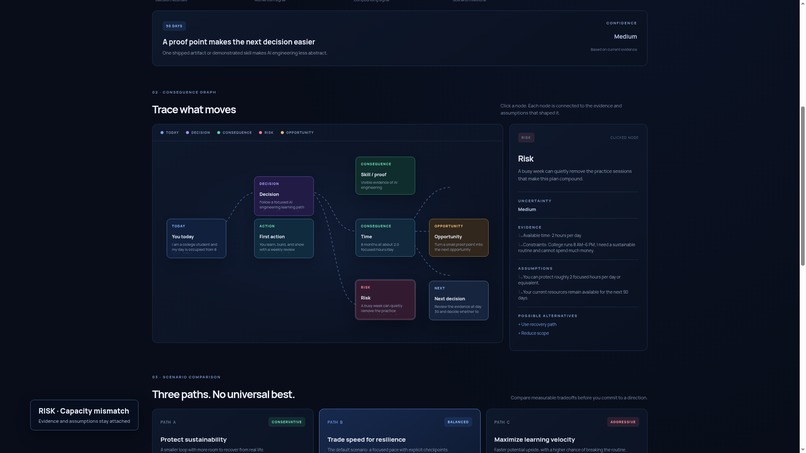This screenshot has height=453, width=806.
Task: Click assumption "Your current resources remain available"
Action: (x=573, y=295)
